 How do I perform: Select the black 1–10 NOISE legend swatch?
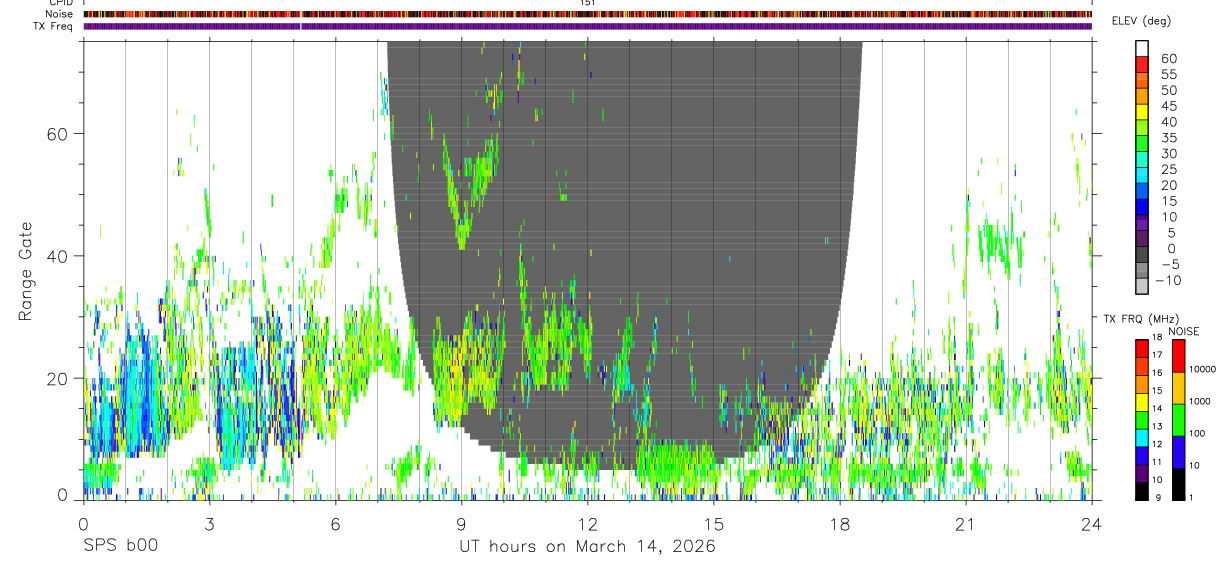[x=1177, y=484]
